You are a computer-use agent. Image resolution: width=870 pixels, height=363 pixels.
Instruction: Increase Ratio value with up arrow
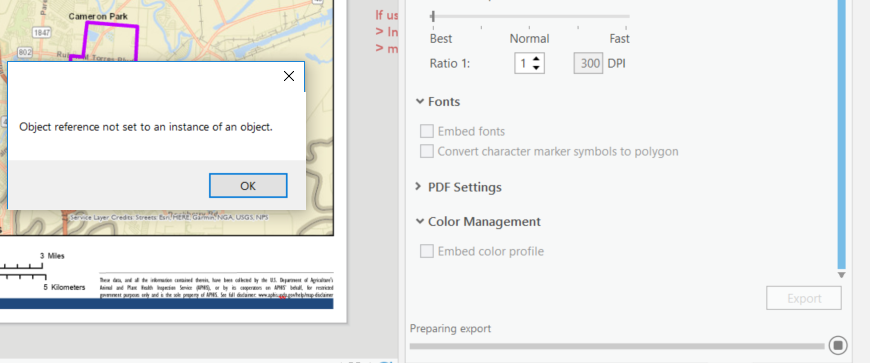point(536,59)
